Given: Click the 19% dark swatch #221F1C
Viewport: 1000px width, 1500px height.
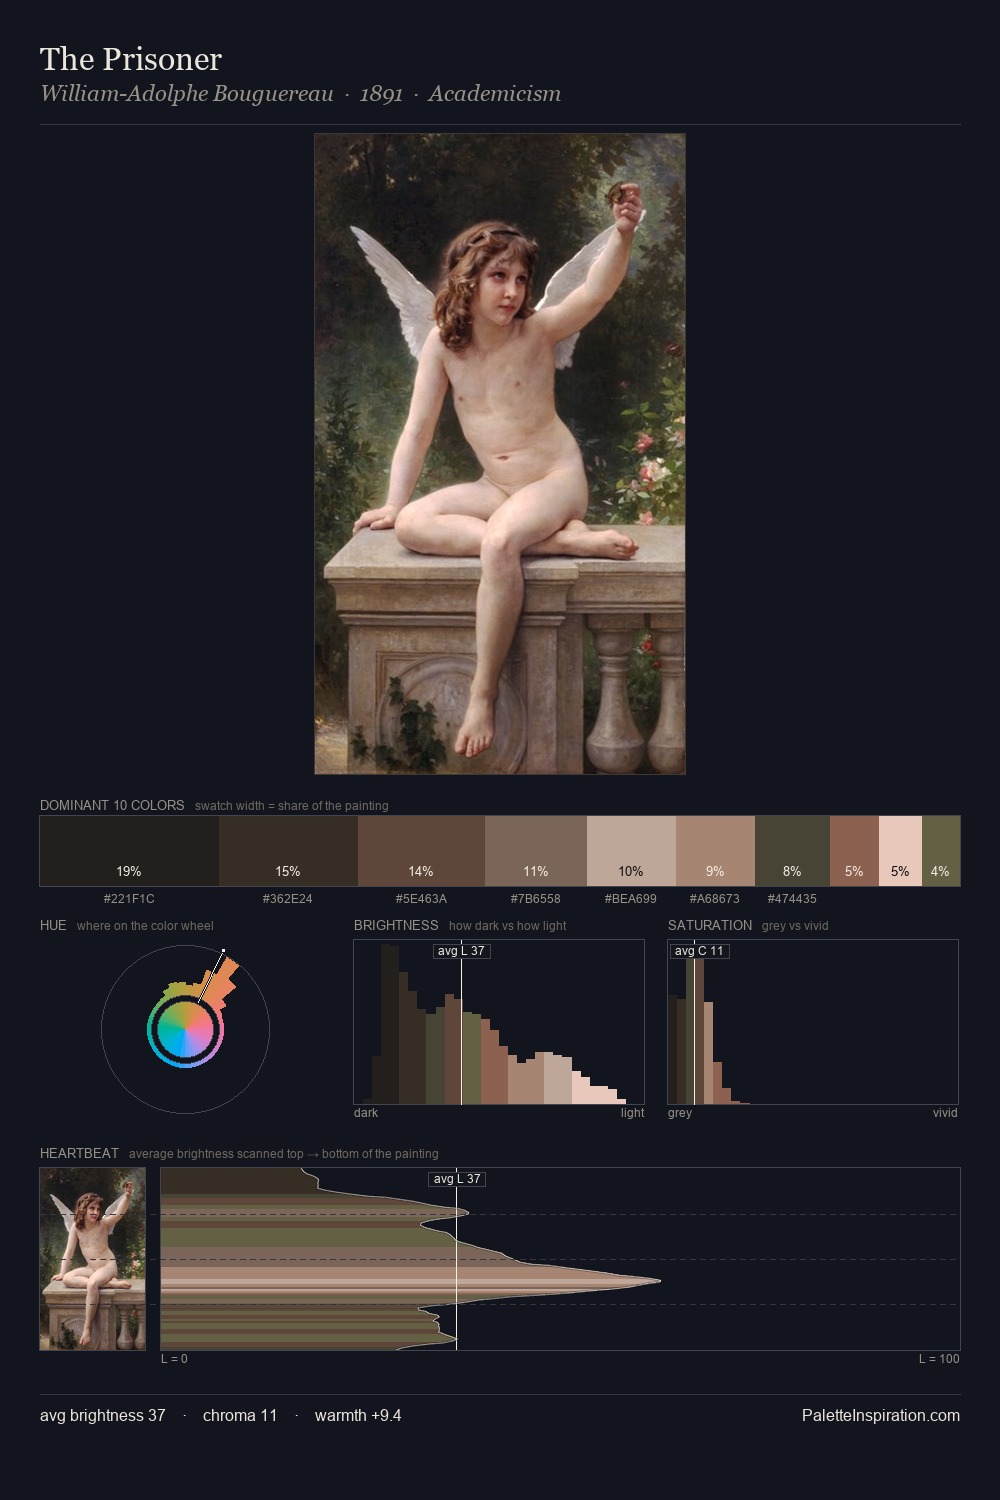Looking at the screenshot, I should pos(129,851).
